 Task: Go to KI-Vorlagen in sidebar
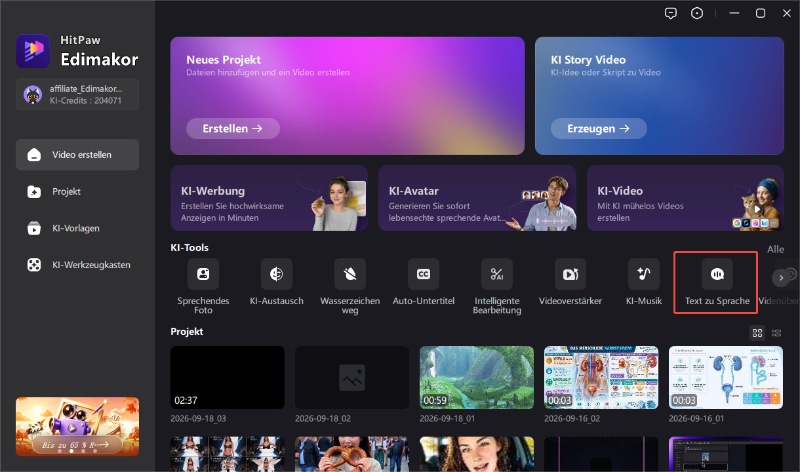point(78,228)
